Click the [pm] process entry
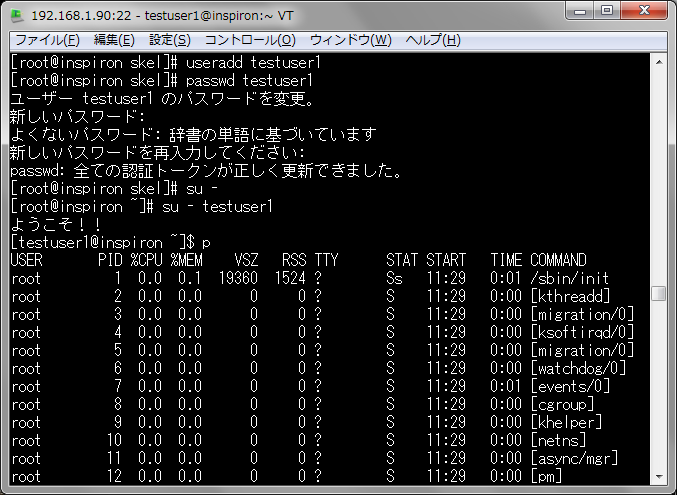677x495 pixels. (546, 477)
